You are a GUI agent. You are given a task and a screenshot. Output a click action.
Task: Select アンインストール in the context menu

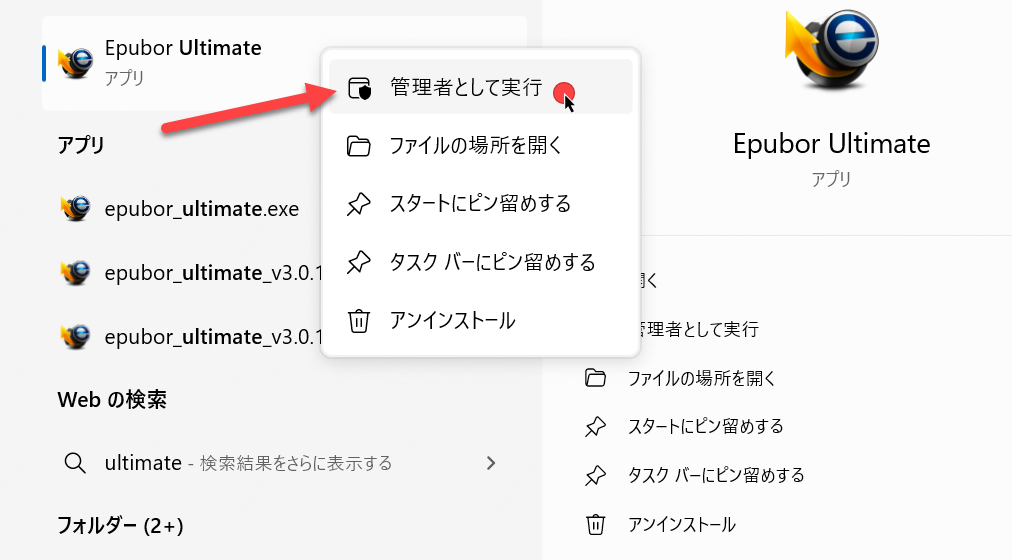480,321
